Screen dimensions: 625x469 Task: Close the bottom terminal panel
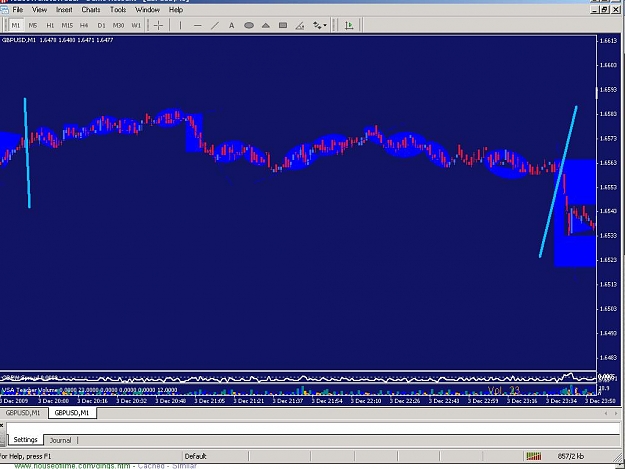(2, 426)
